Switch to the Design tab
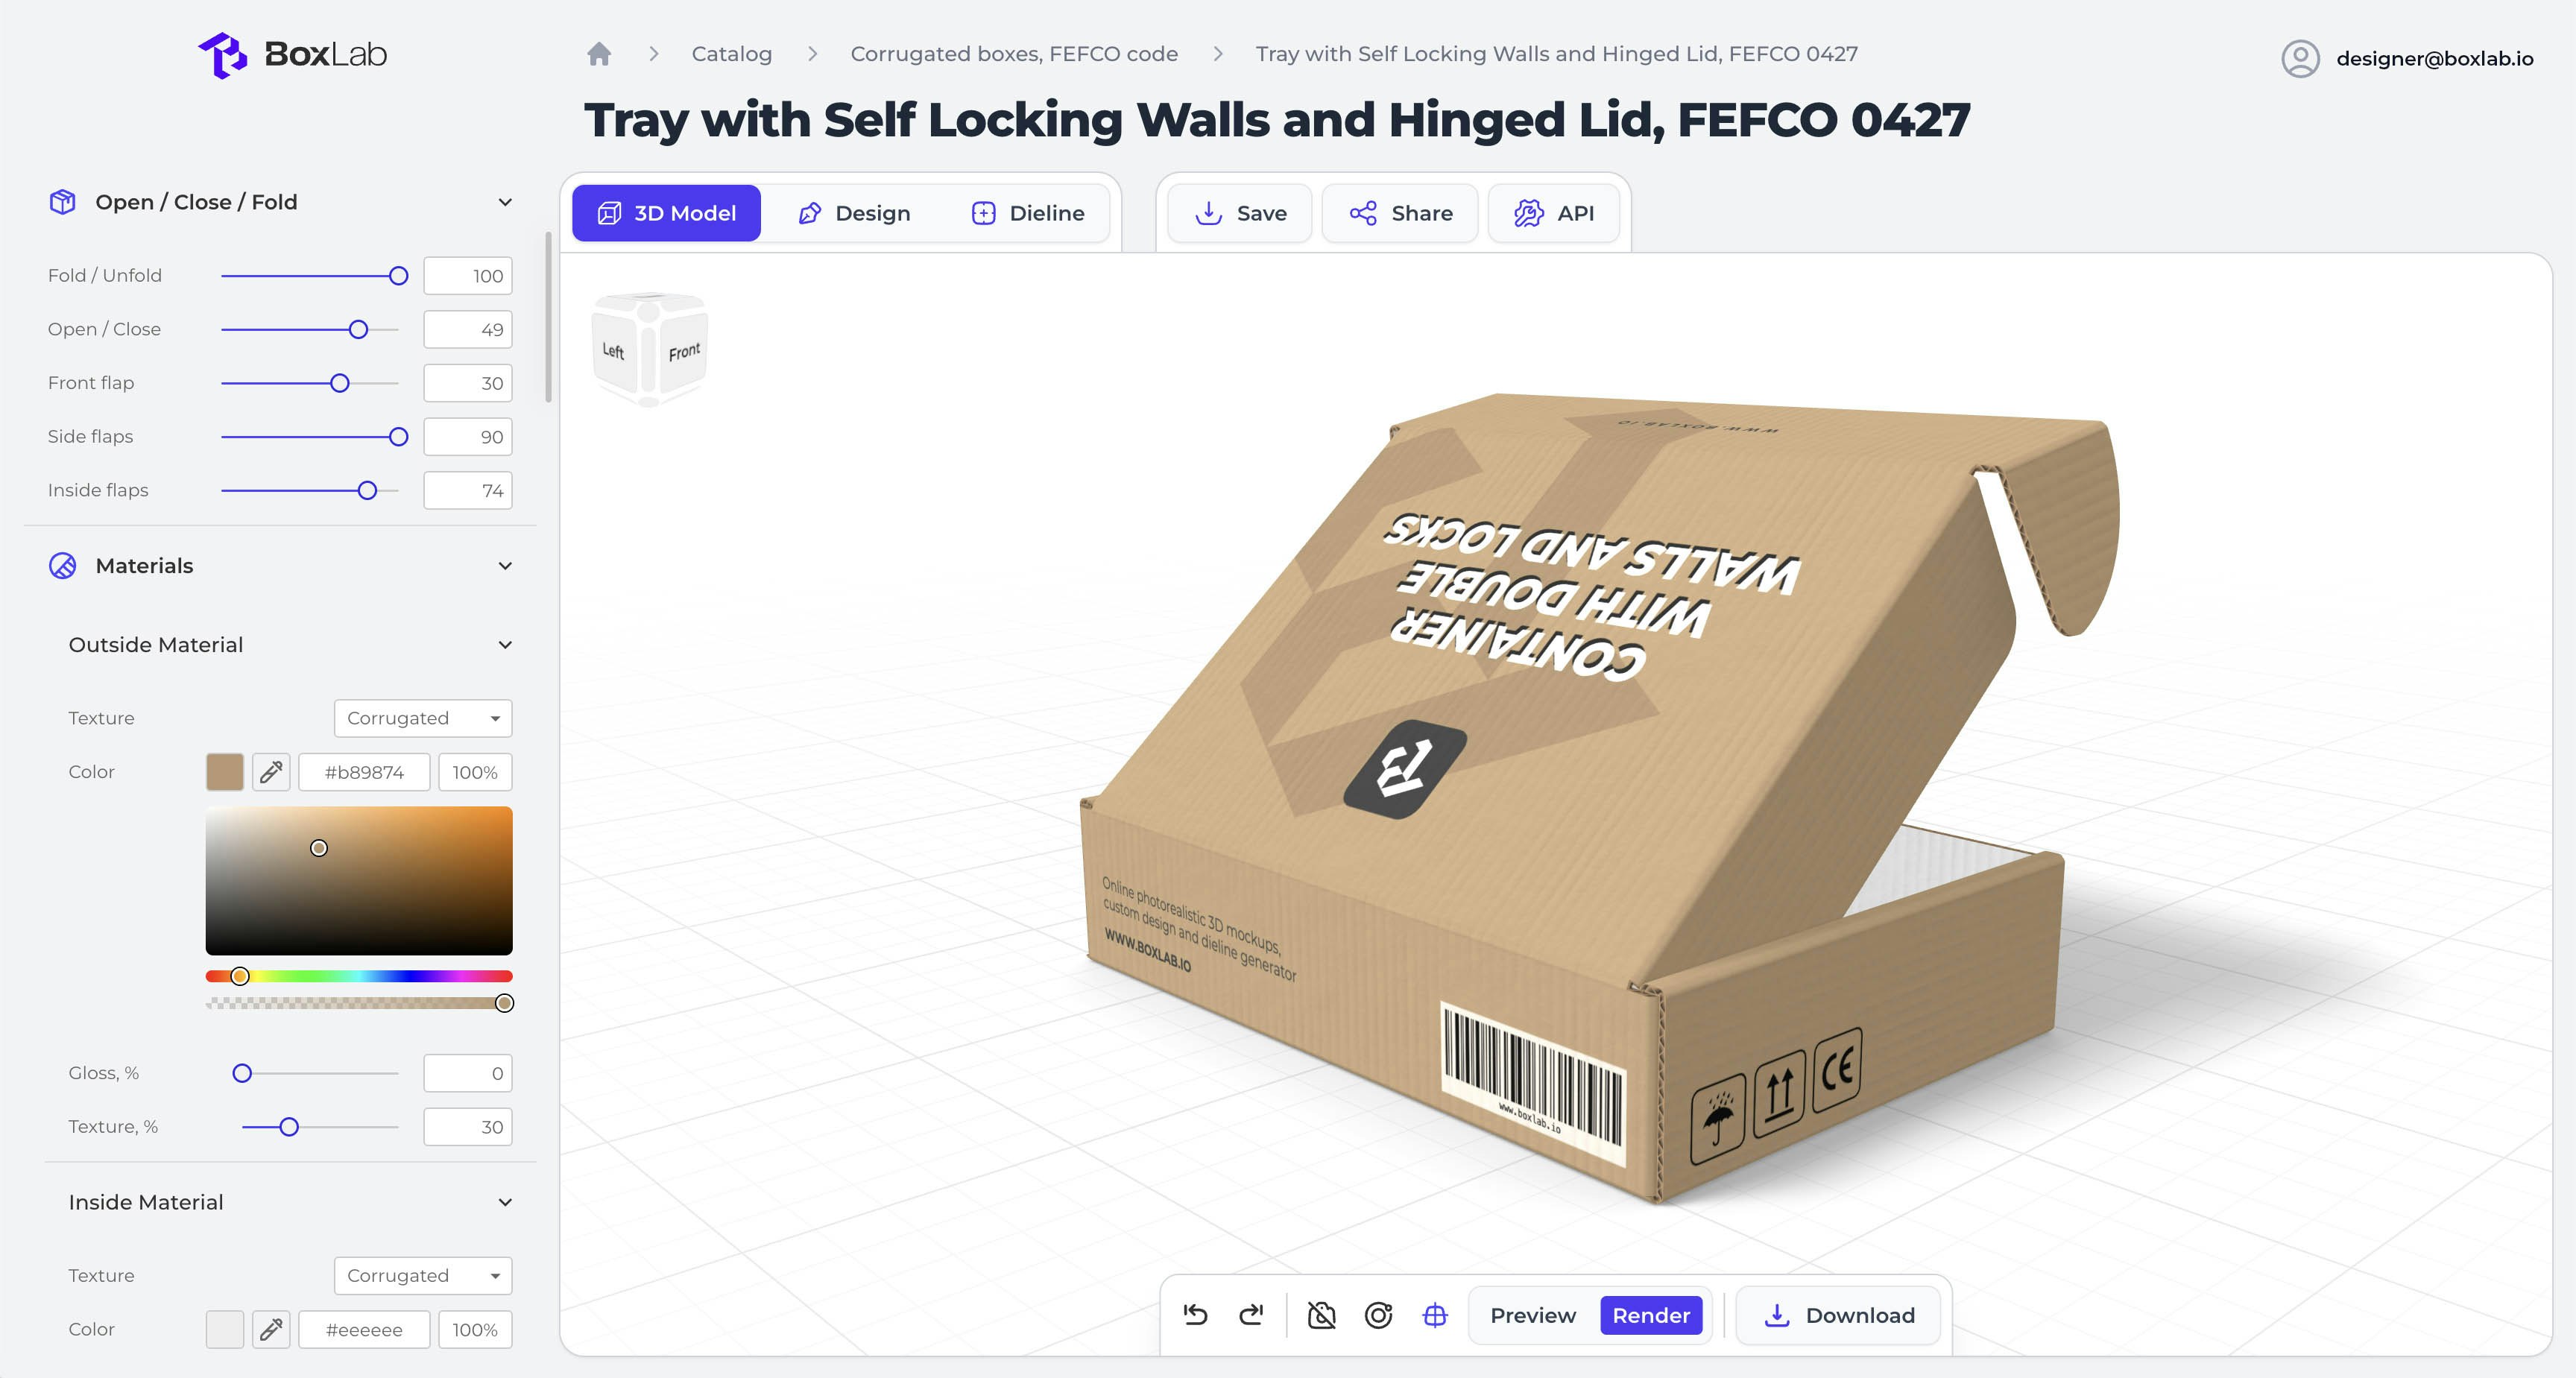 (x=855, y=213)
